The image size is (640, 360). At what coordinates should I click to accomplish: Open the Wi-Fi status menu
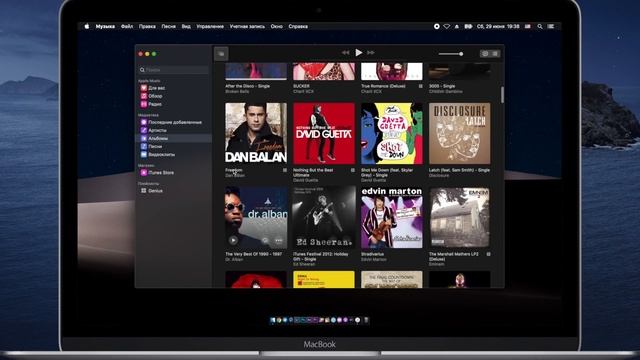447,26
